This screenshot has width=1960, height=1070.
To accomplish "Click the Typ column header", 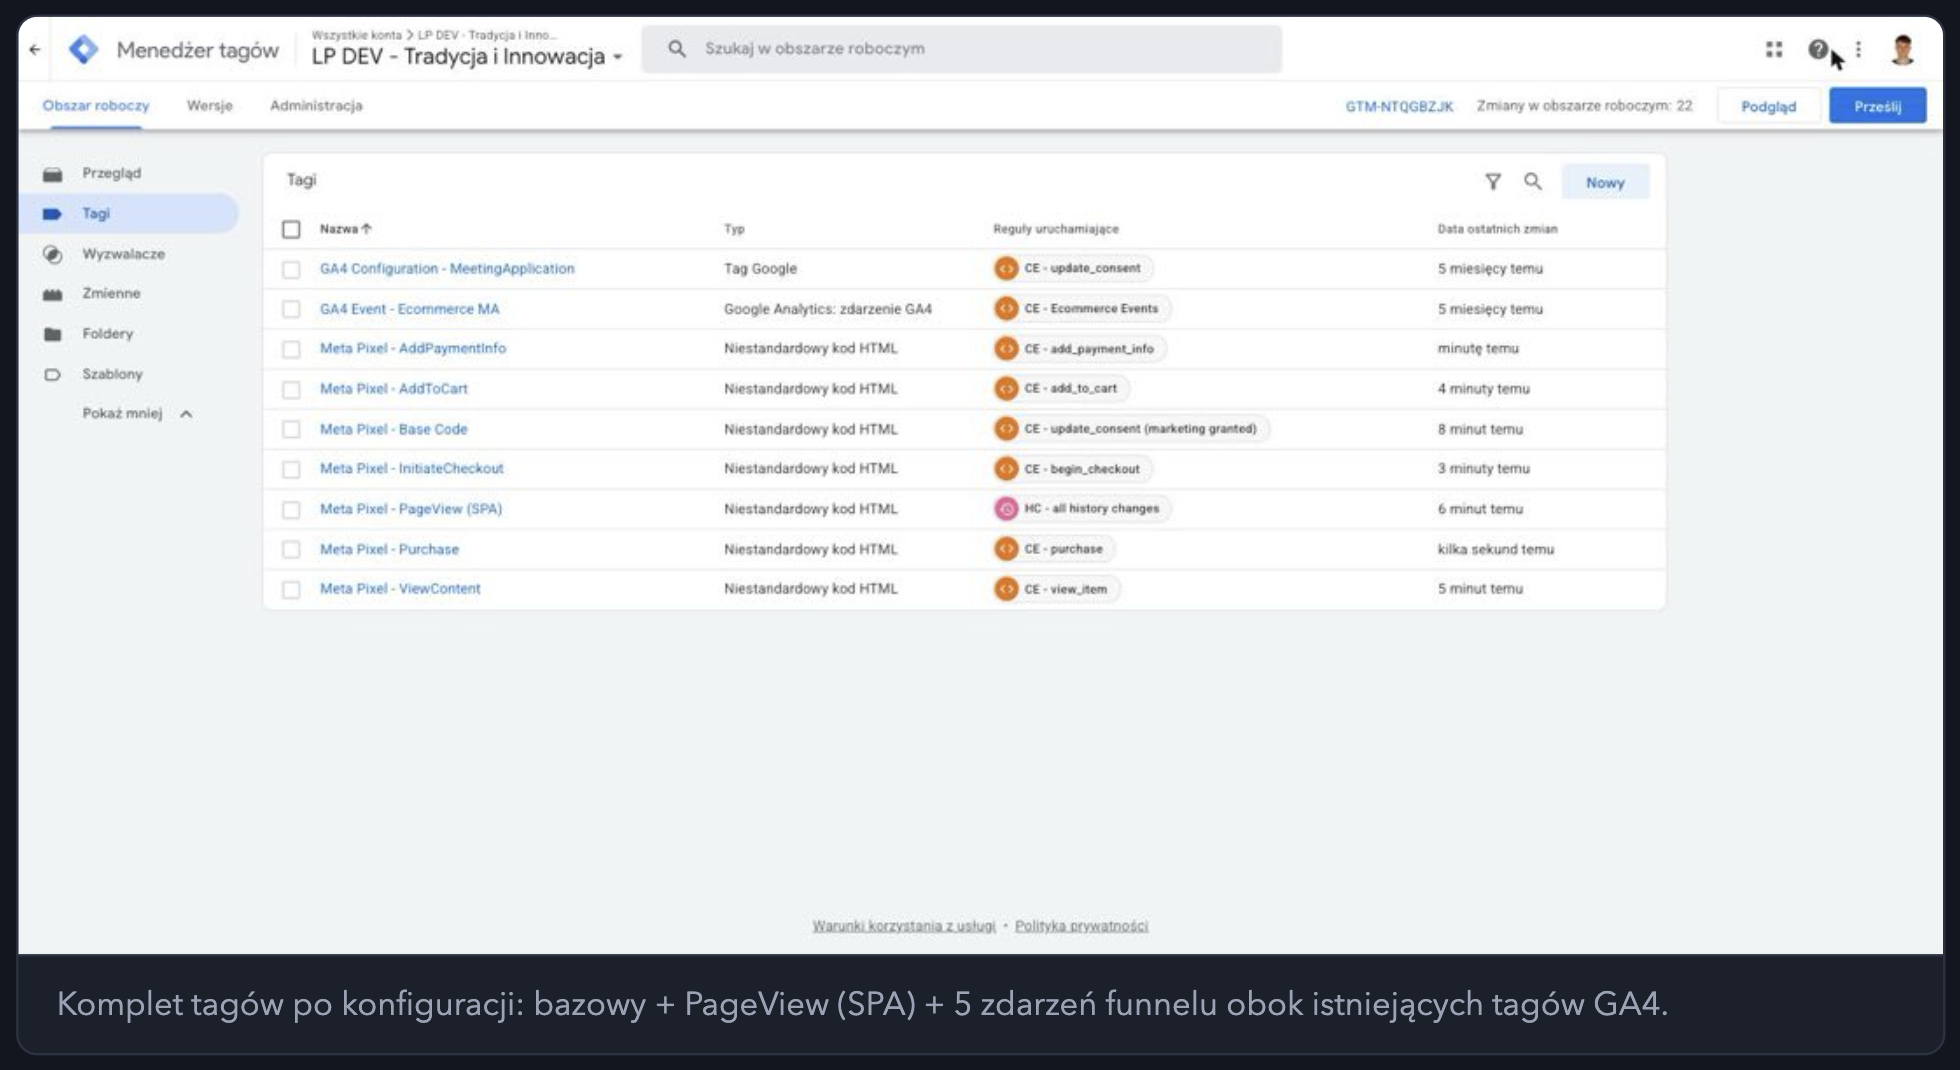I will [x=734, y=229].
